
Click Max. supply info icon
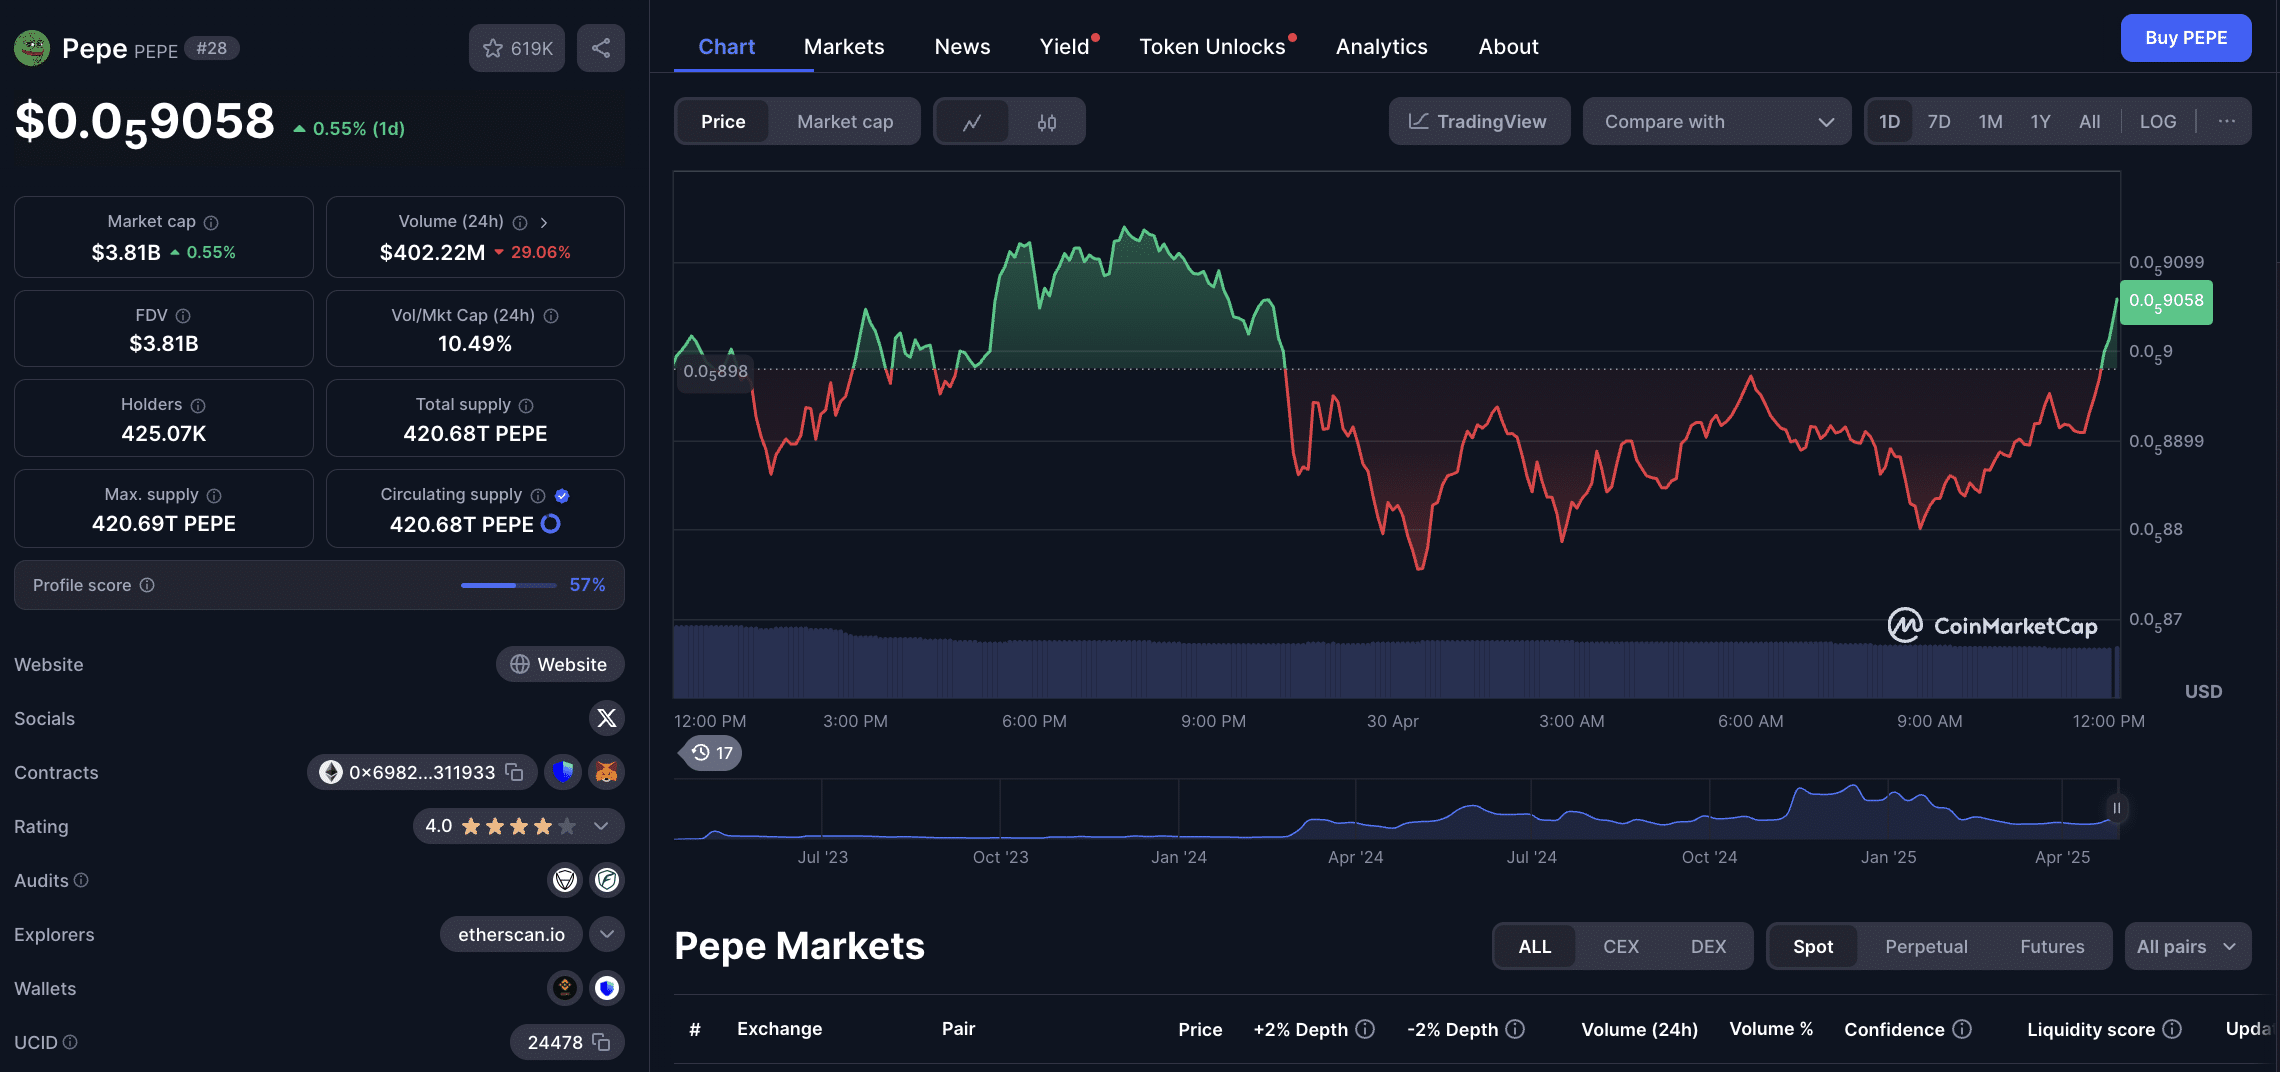pyautogui.click(x=214, y=495)
